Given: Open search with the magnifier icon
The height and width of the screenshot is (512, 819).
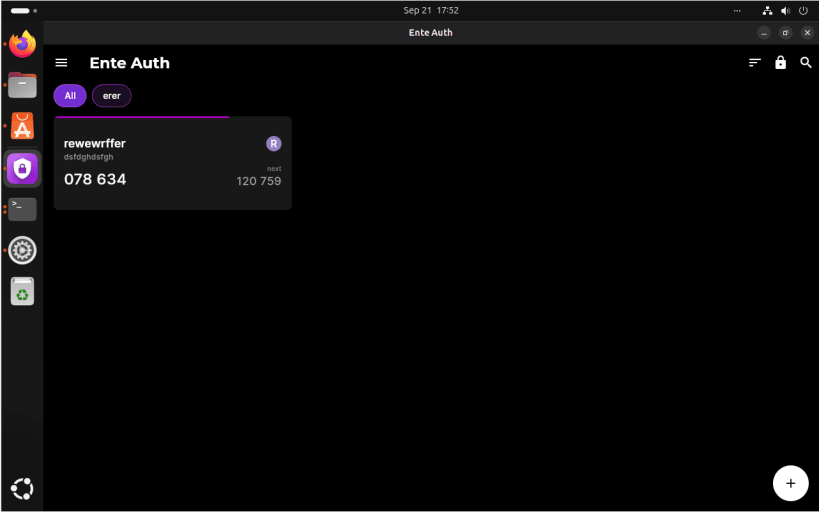Looking at the screenshot, I should tap(806, 63).
